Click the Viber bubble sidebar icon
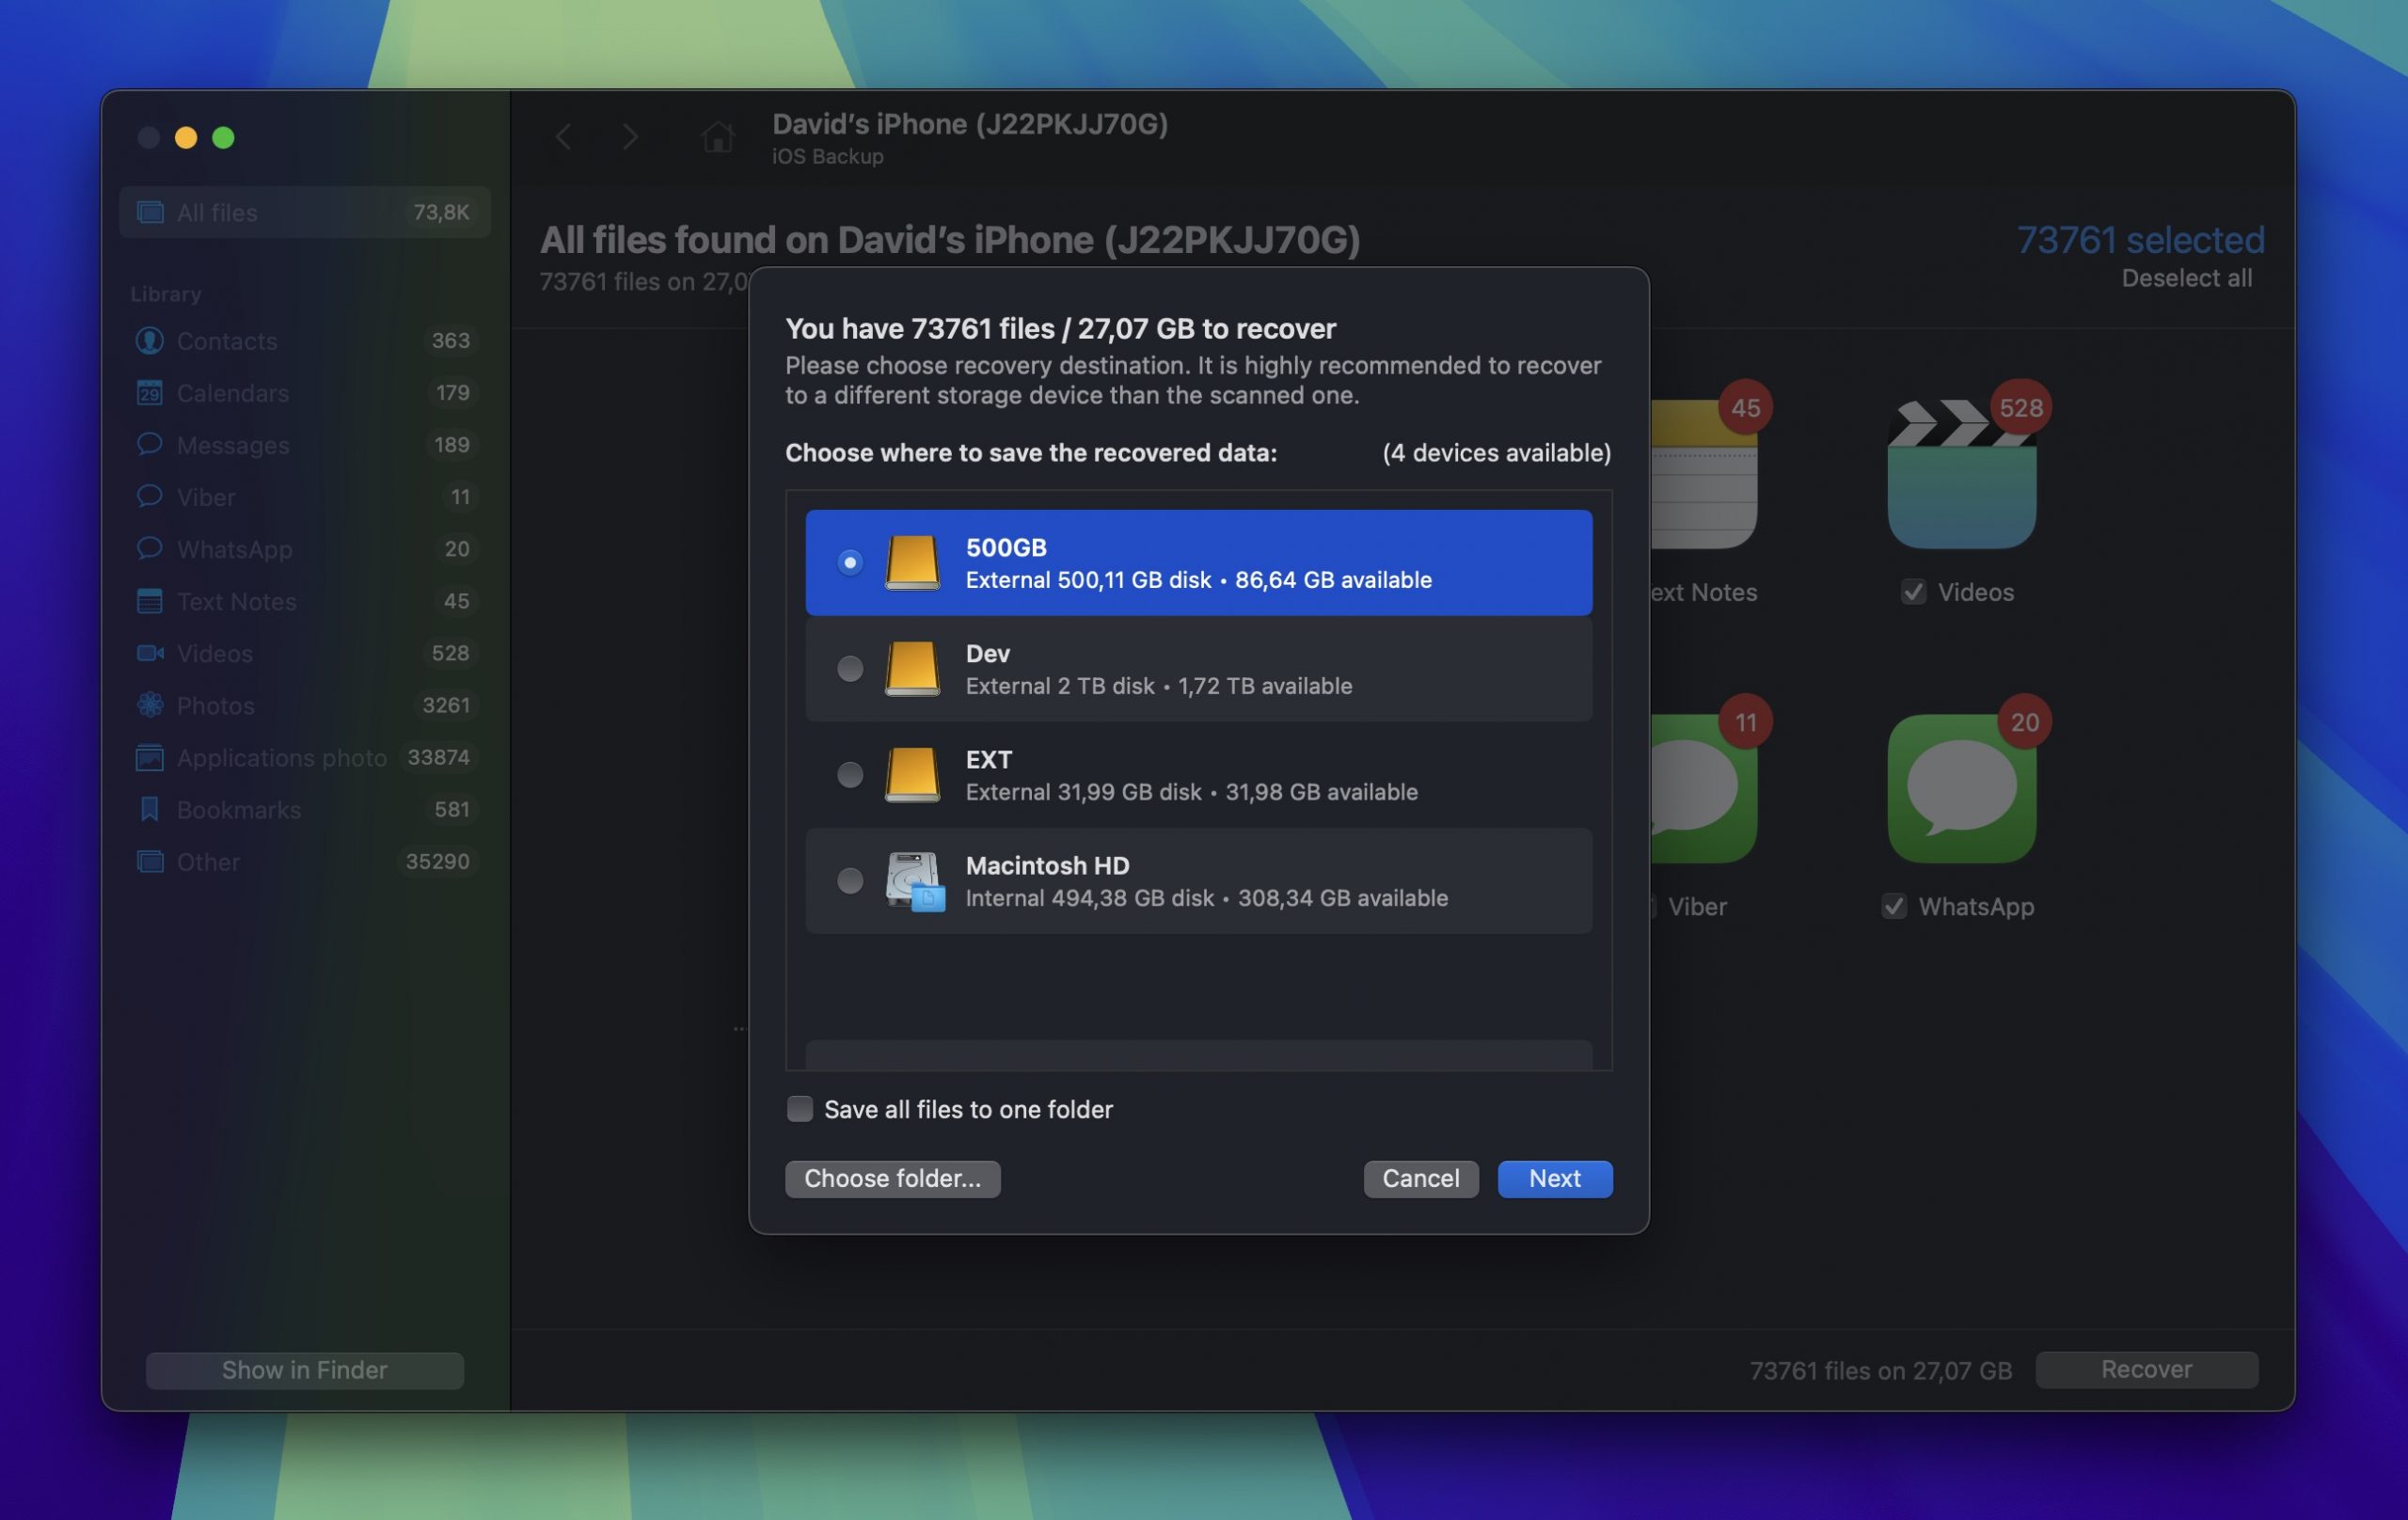Screen dimensions: 2408x1520 (149, 496)
